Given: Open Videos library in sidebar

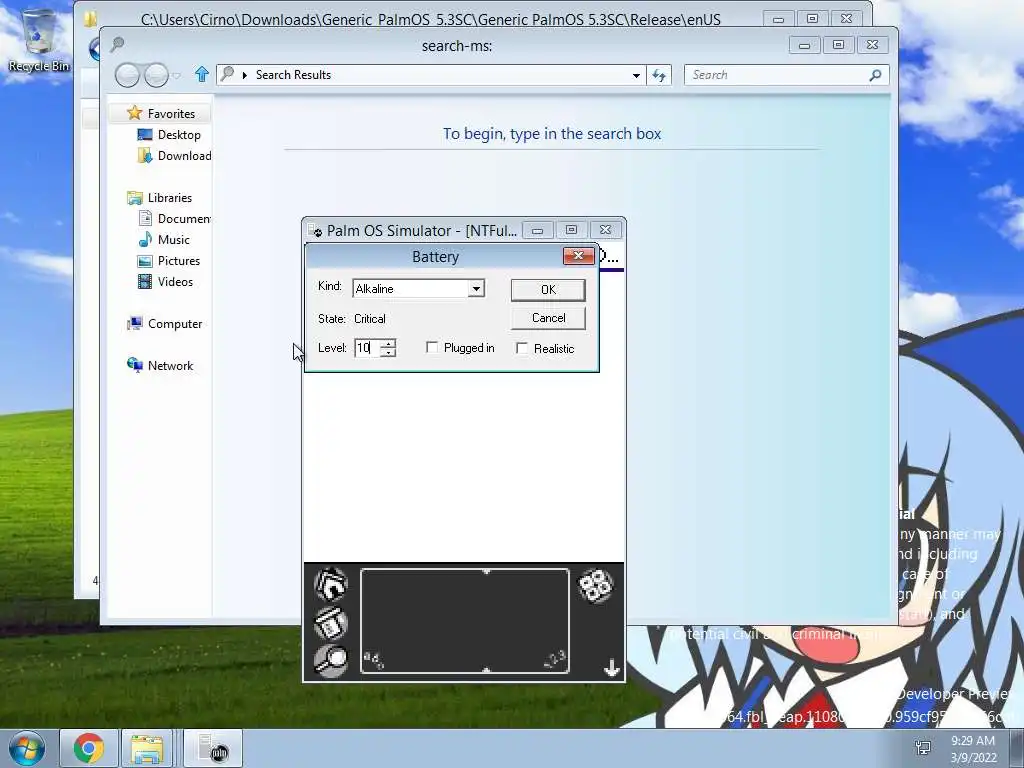Looking at the screenshot, I should (175, 281).
